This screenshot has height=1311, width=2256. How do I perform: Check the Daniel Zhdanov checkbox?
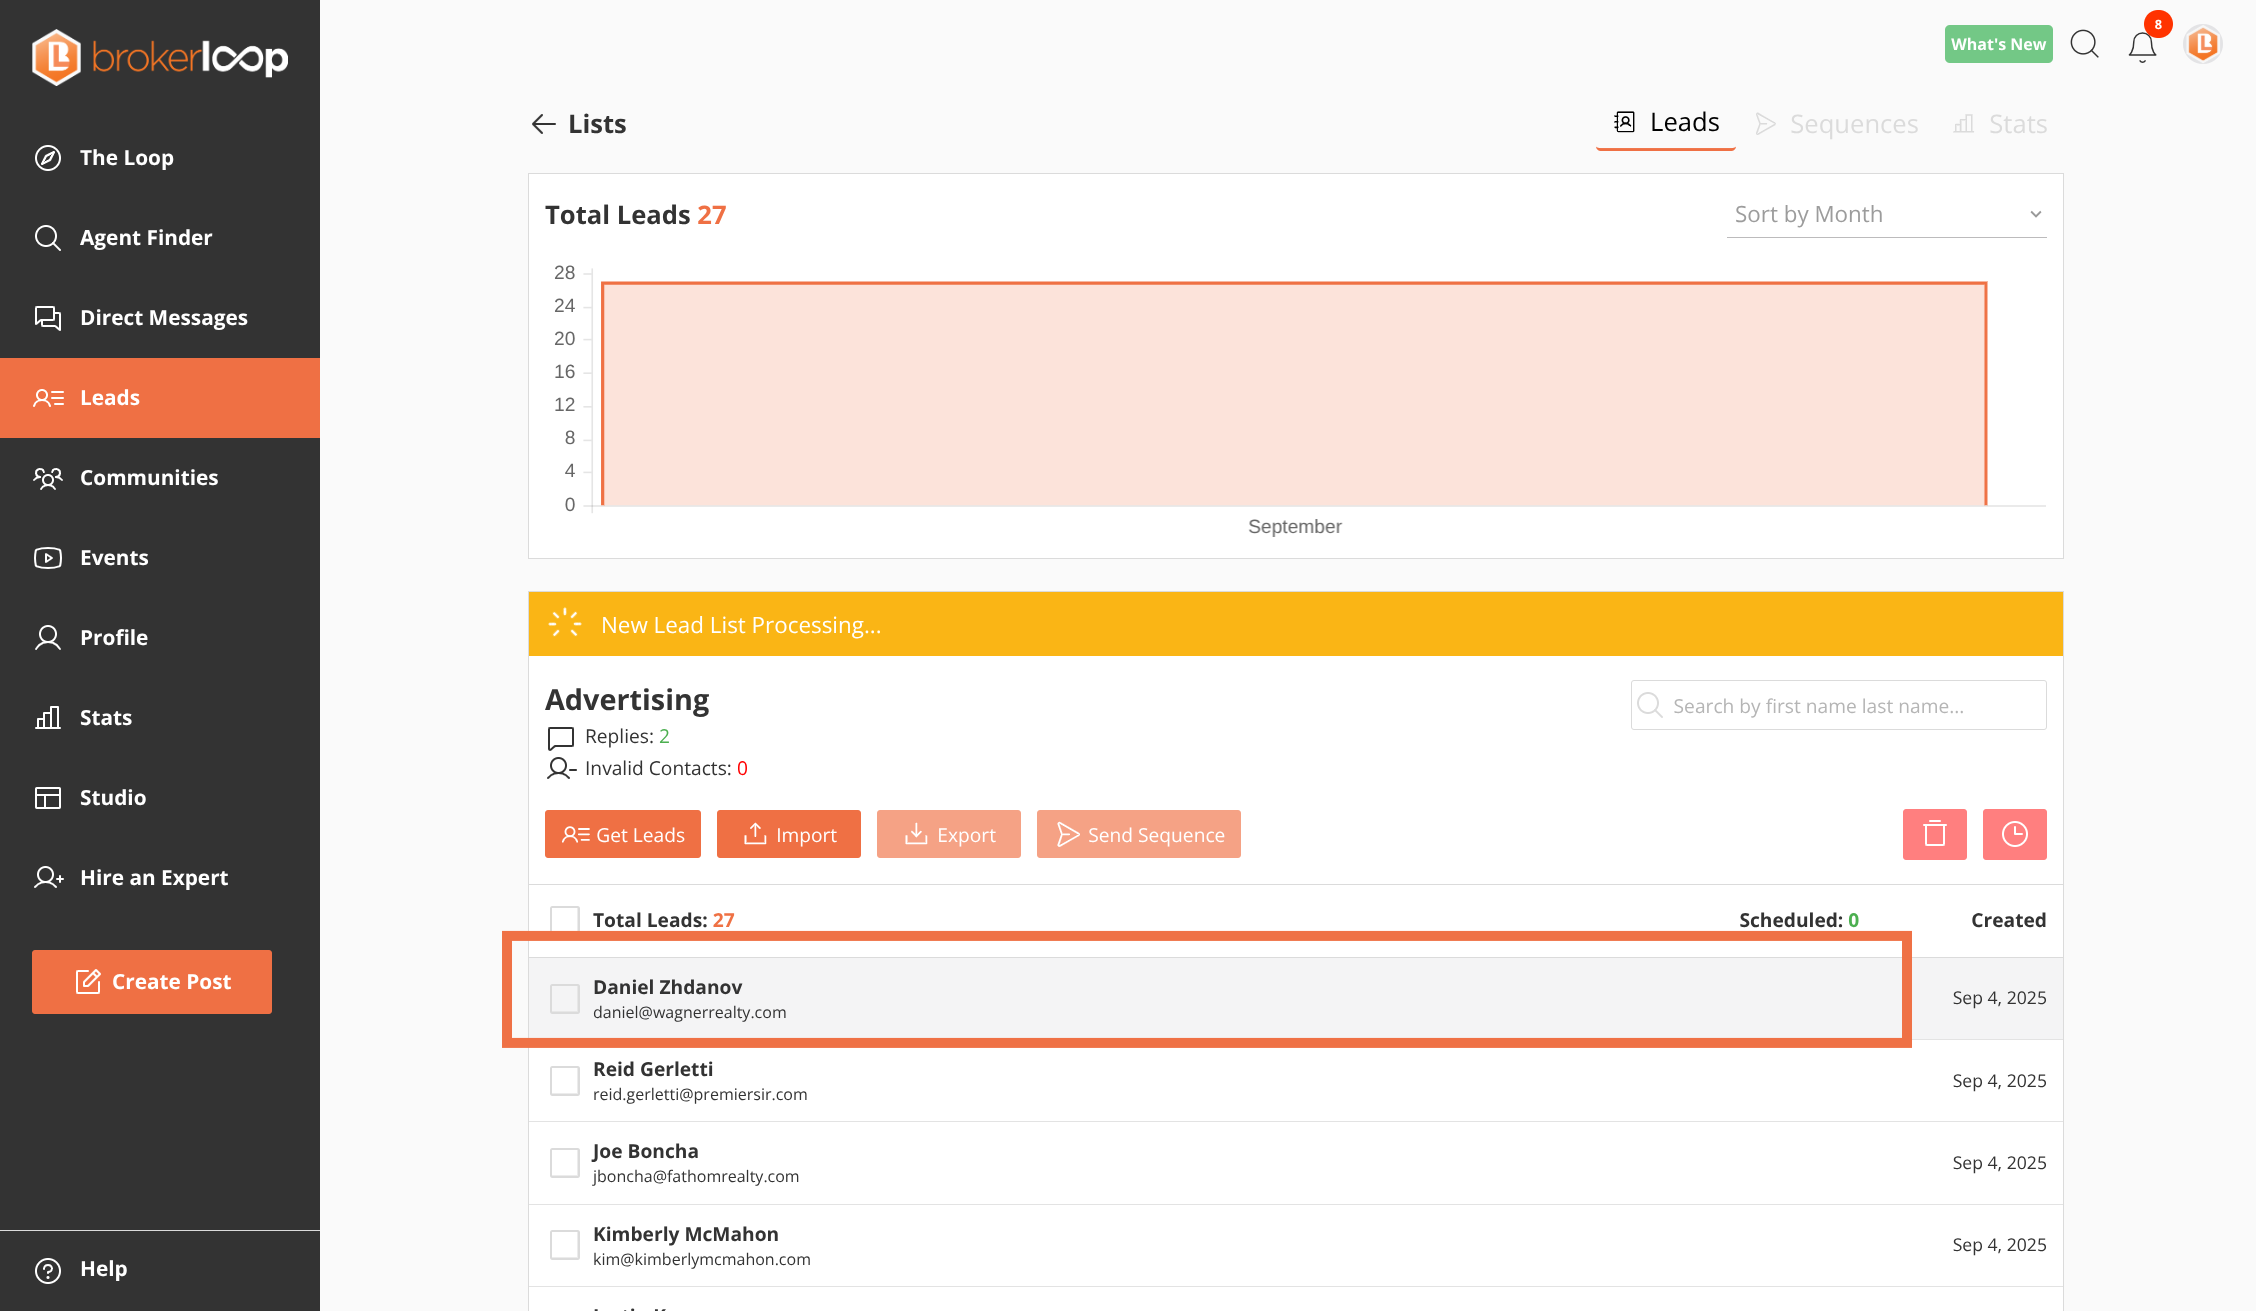pyautogui.click(x=565, y=998)
